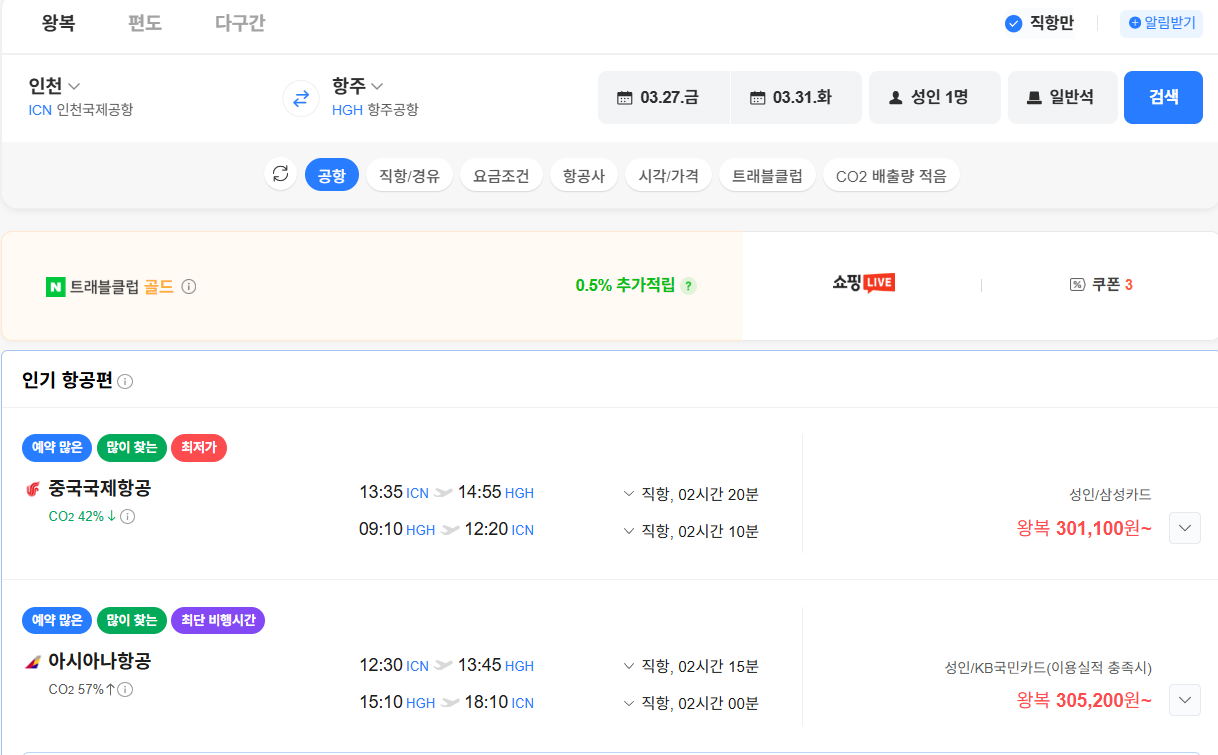Click the 알림받기 button
The height and width of the screenshot is (755, 1218).
click(1161, 23)
